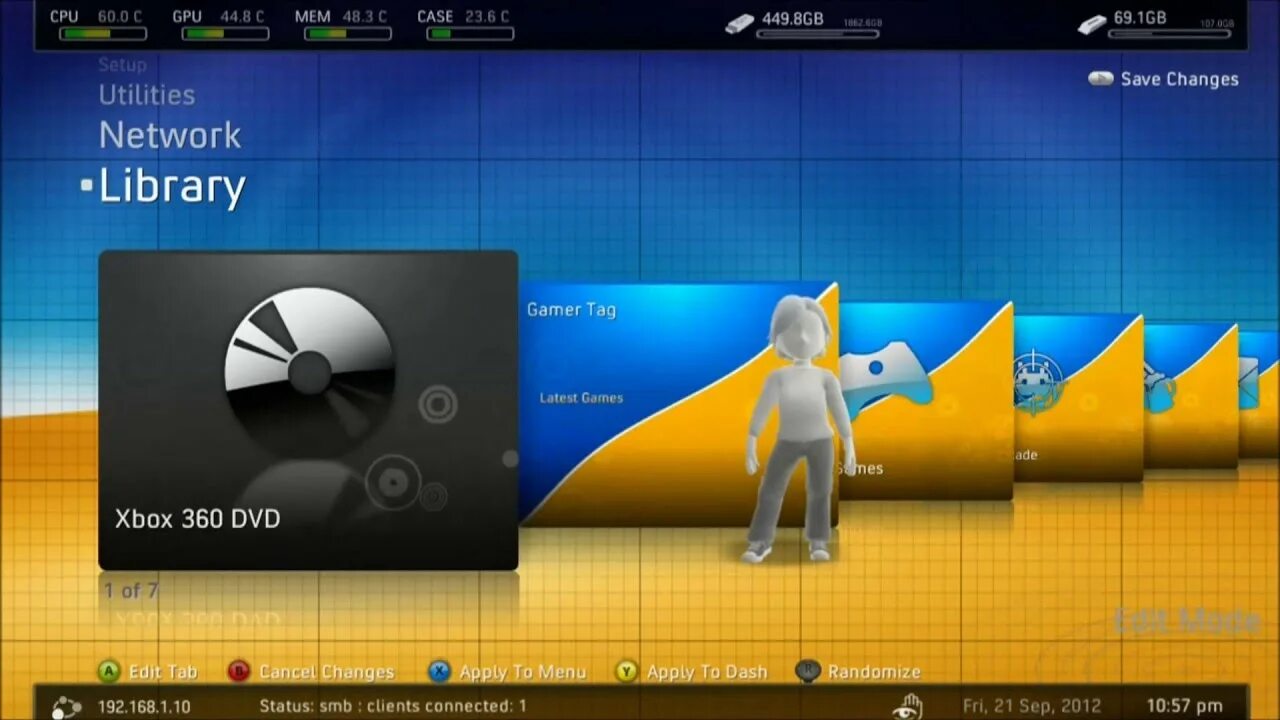
Task: Click the CPU temperature bar
Action: [x=103, y=34]
